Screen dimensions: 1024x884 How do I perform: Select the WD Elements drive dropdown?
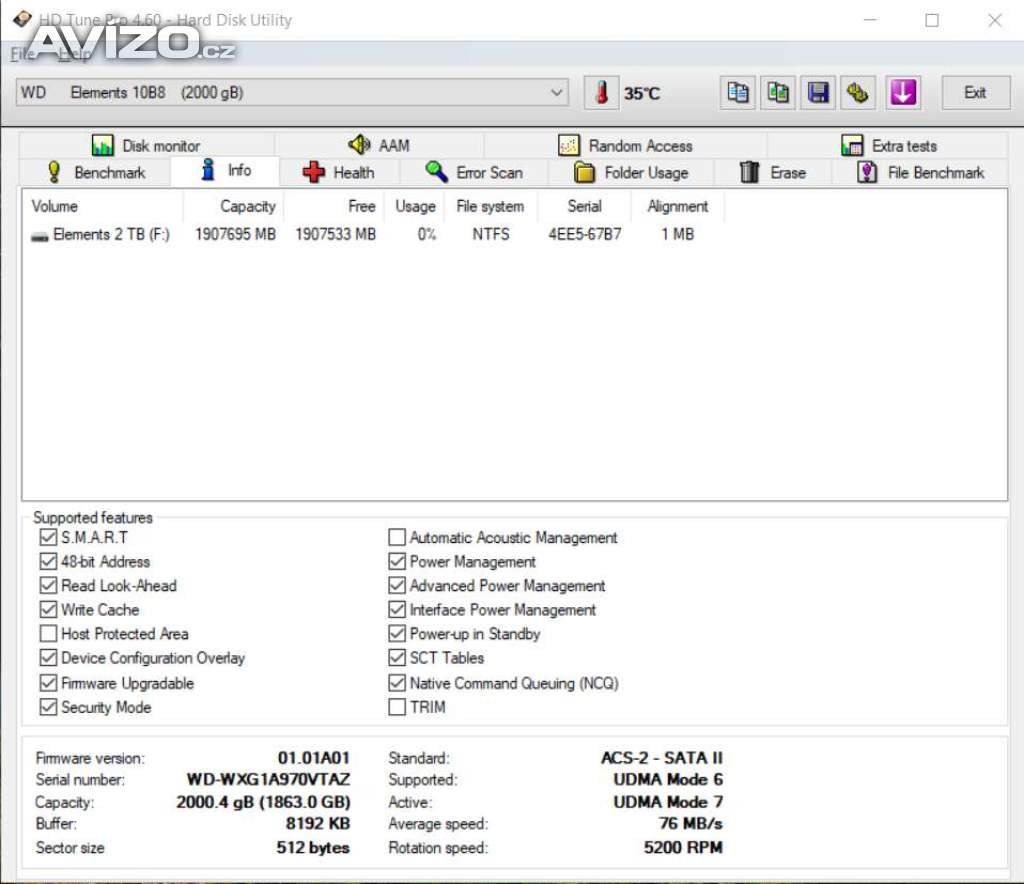click(x=291, y=93)
